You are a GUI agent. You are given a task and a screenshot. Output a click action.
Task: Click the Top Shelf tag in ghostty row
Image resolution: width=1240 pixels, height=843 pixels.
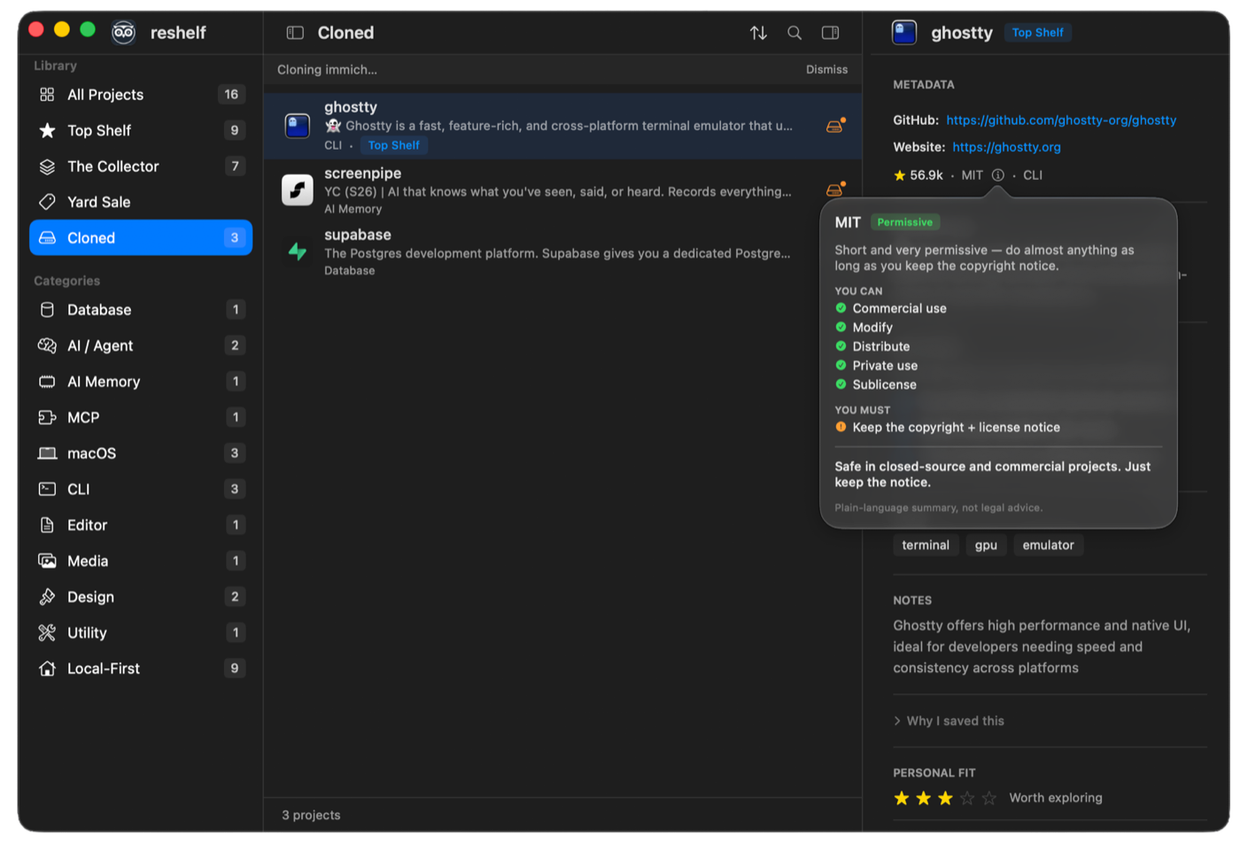(394, 145)
